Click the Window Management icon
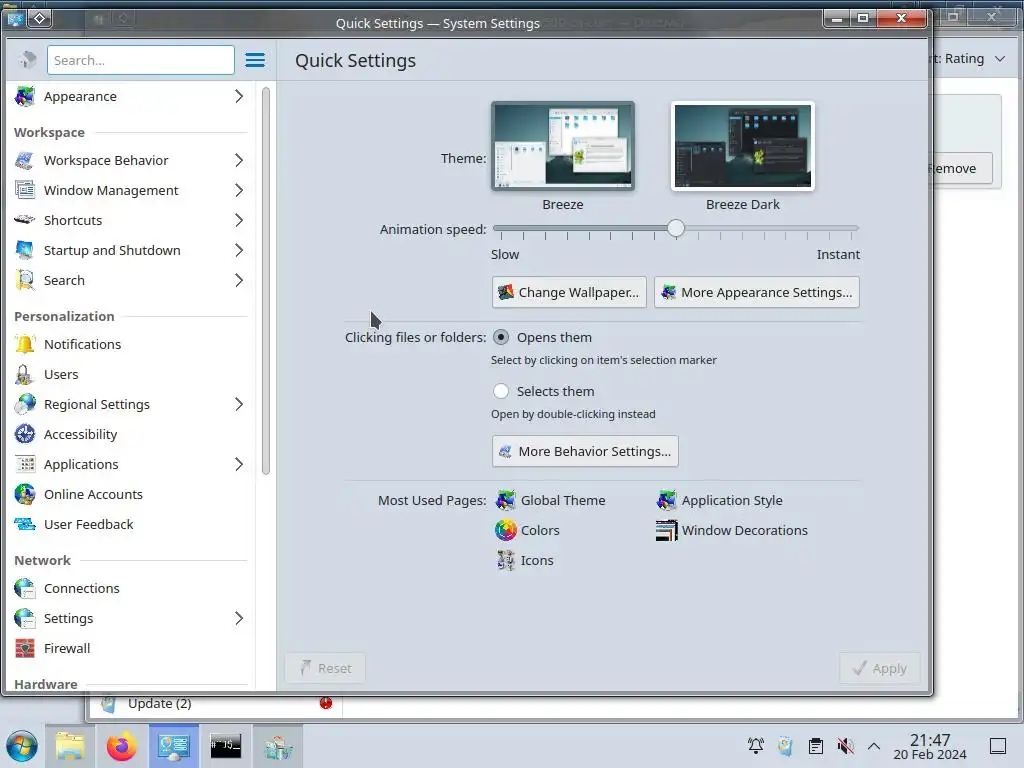Screen dimensions: 1024x768 (25, 190)
